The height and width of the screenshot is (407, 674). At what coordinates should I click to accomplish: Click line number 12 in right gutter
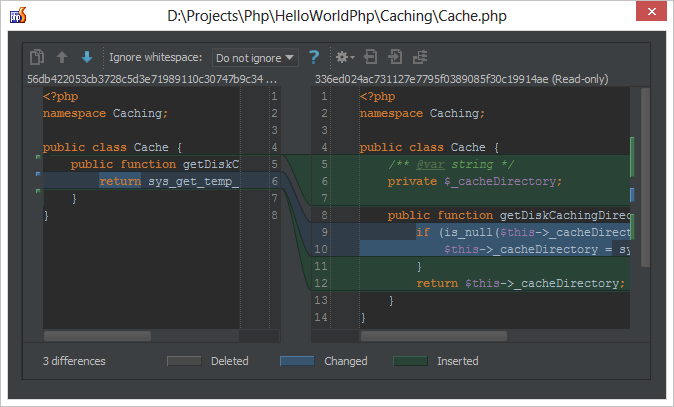coord(321,283)
